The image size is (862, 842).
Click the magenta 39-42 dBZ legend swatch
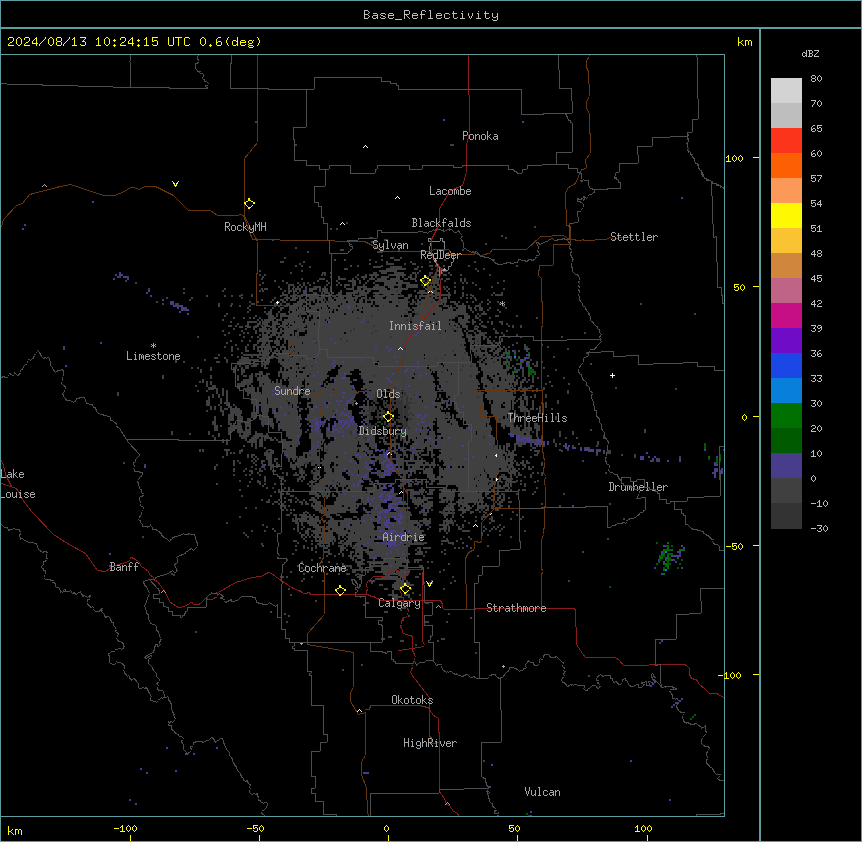[x=786, y=315]
